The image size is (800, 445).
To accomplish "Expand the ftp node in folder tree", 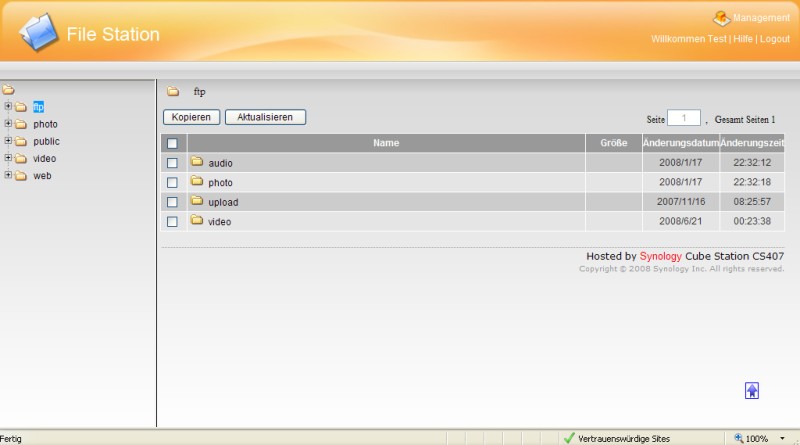I will [8, 106].
